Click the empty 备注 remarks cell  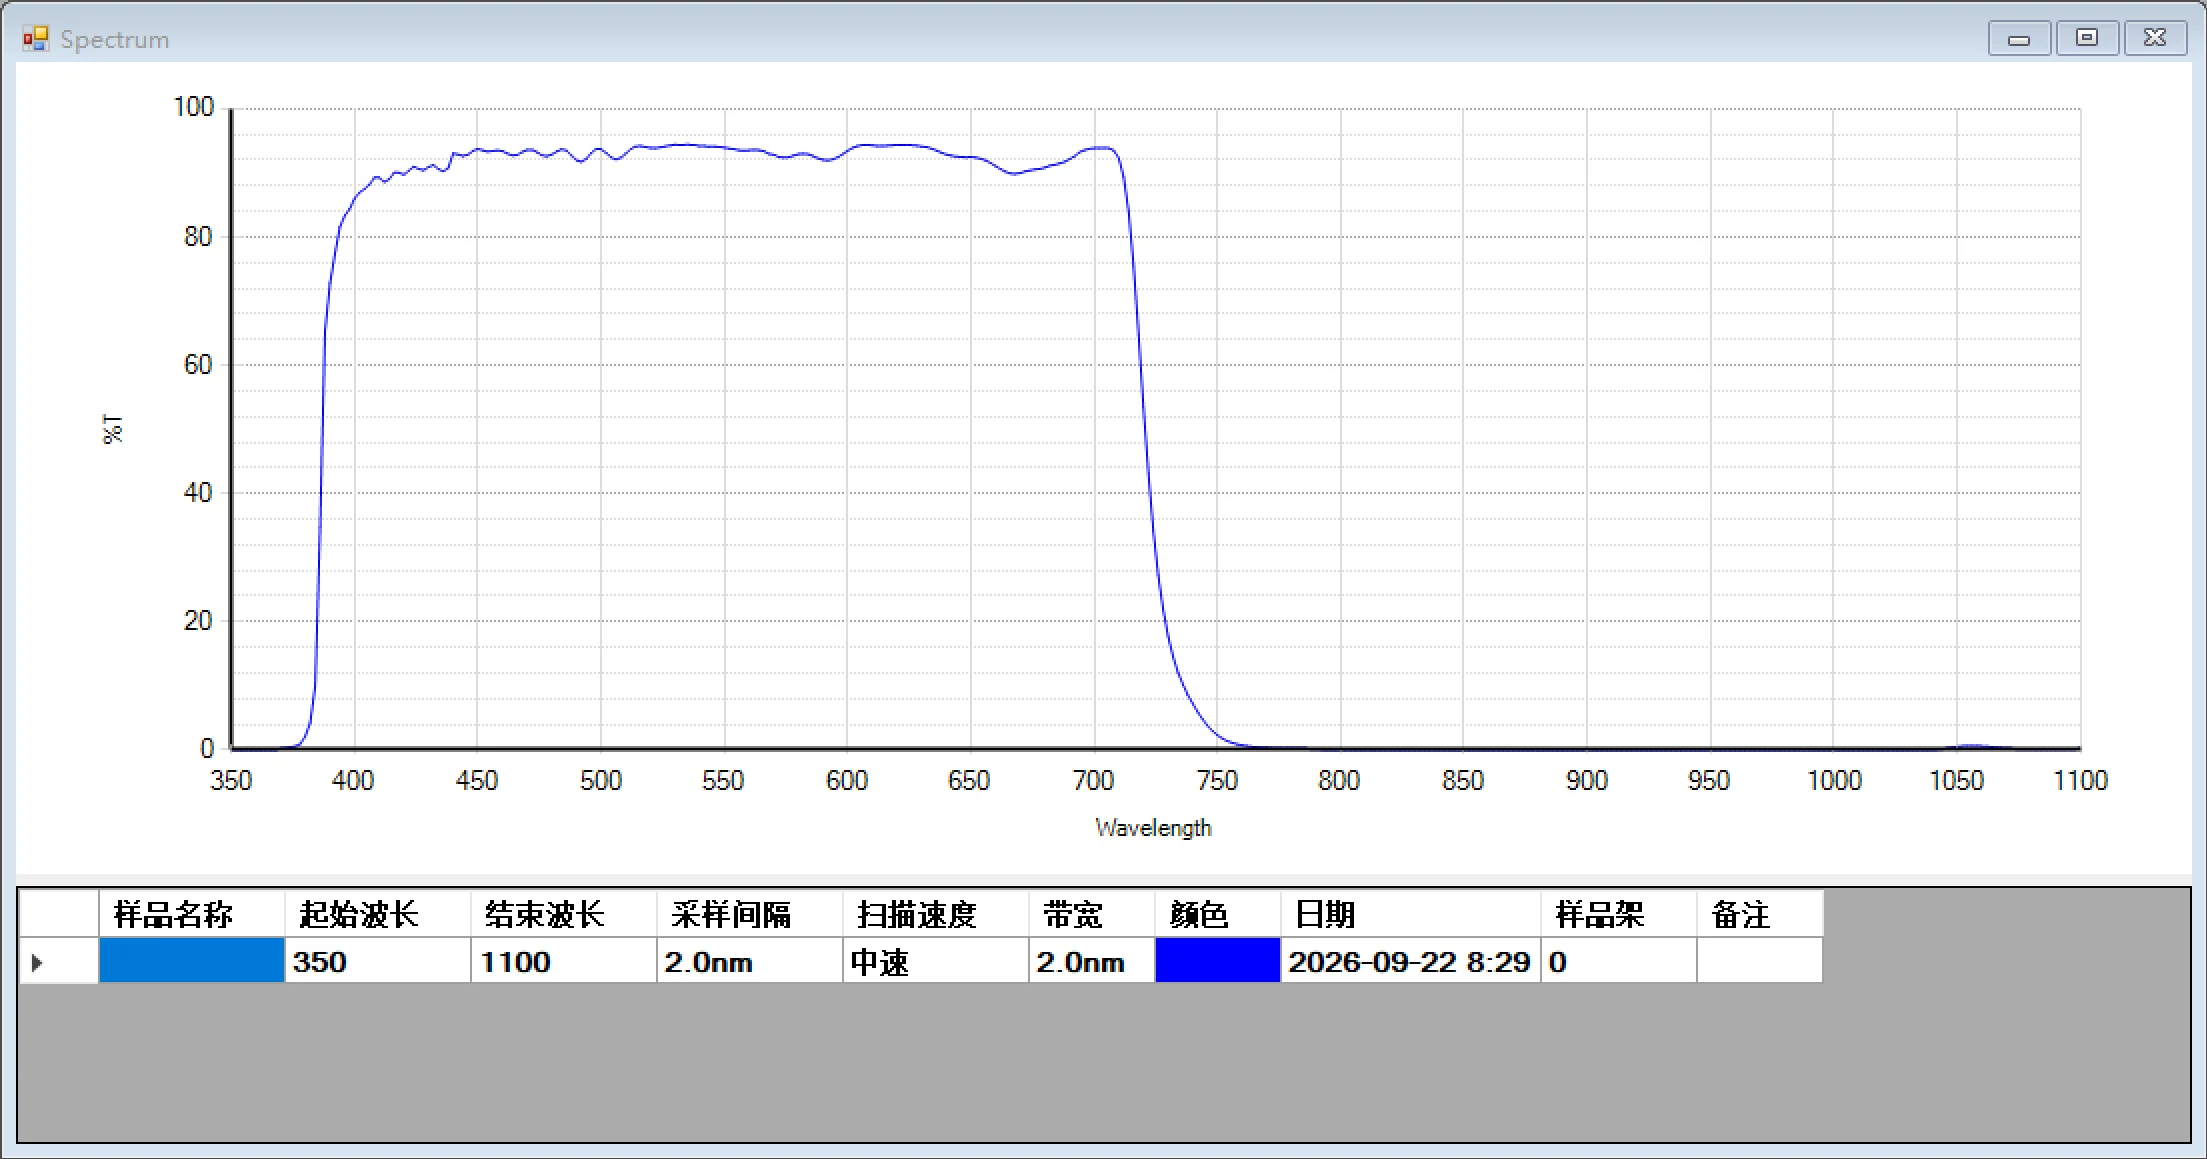coord(1760,961)
